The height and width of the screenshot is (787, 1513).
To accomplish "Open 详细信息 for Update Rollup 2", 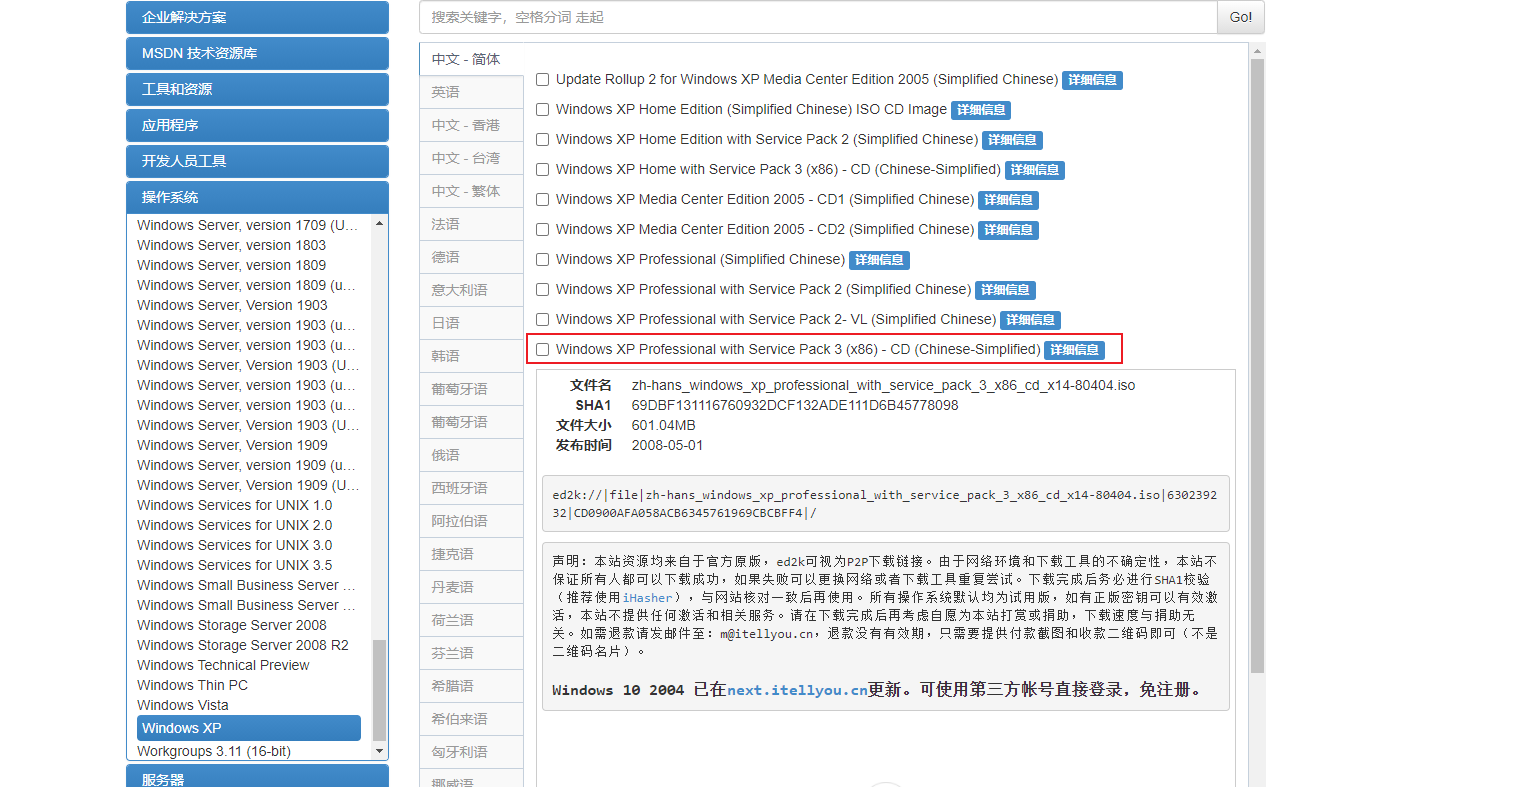I will click(1092, 80).
